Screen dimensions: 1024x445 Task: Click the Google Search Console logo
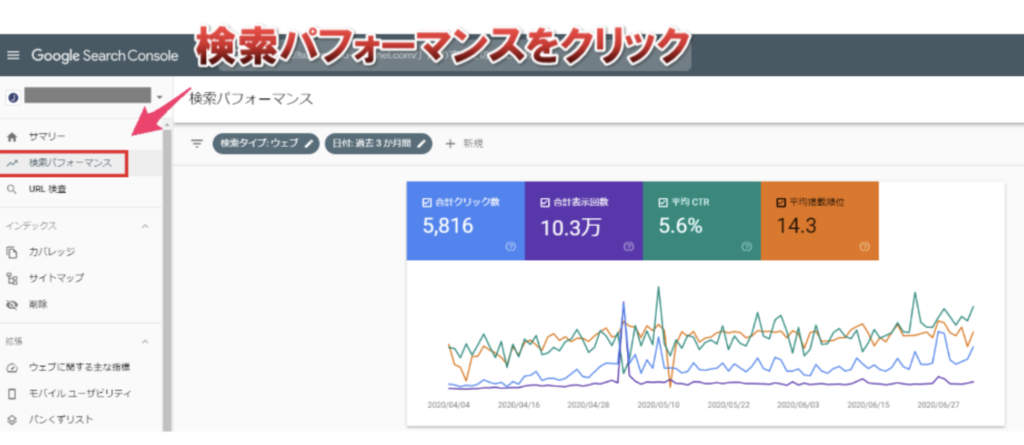pos(104,56)
